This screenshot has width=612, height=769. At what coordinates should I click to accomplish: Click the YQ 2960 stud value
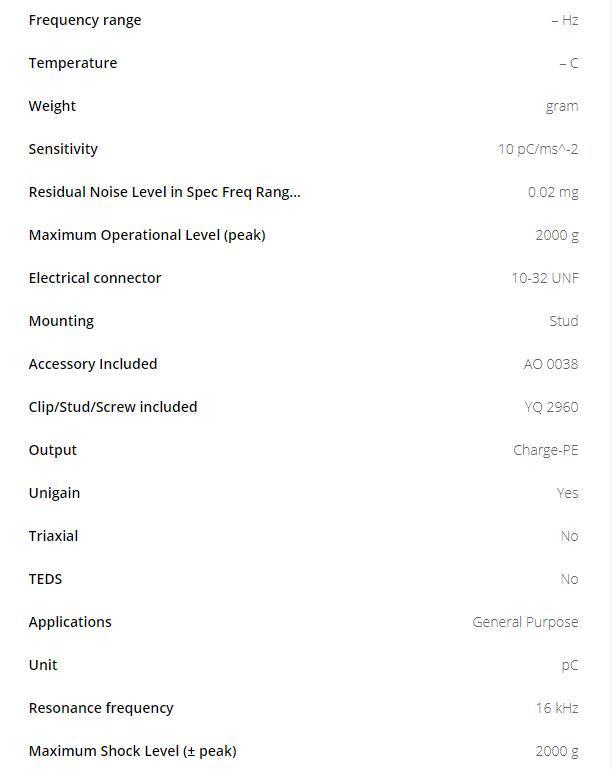(551, 407)
